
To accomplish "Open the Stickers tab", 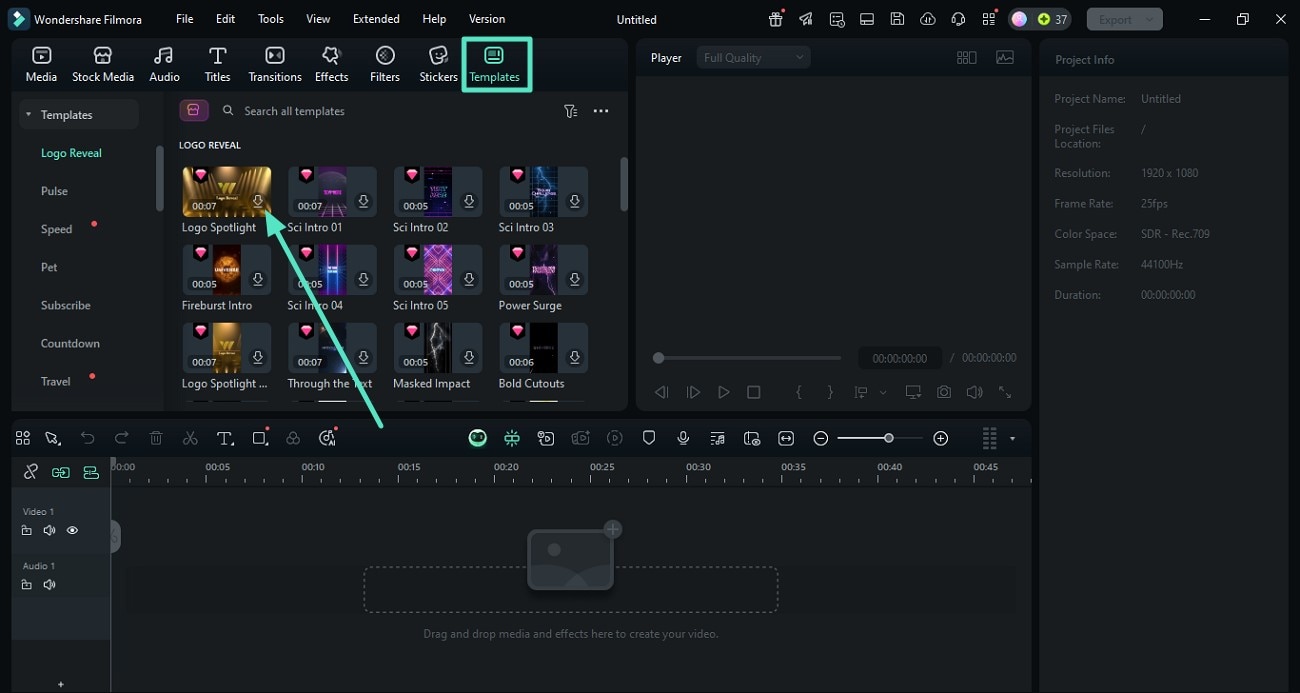I will coord(438,65).
